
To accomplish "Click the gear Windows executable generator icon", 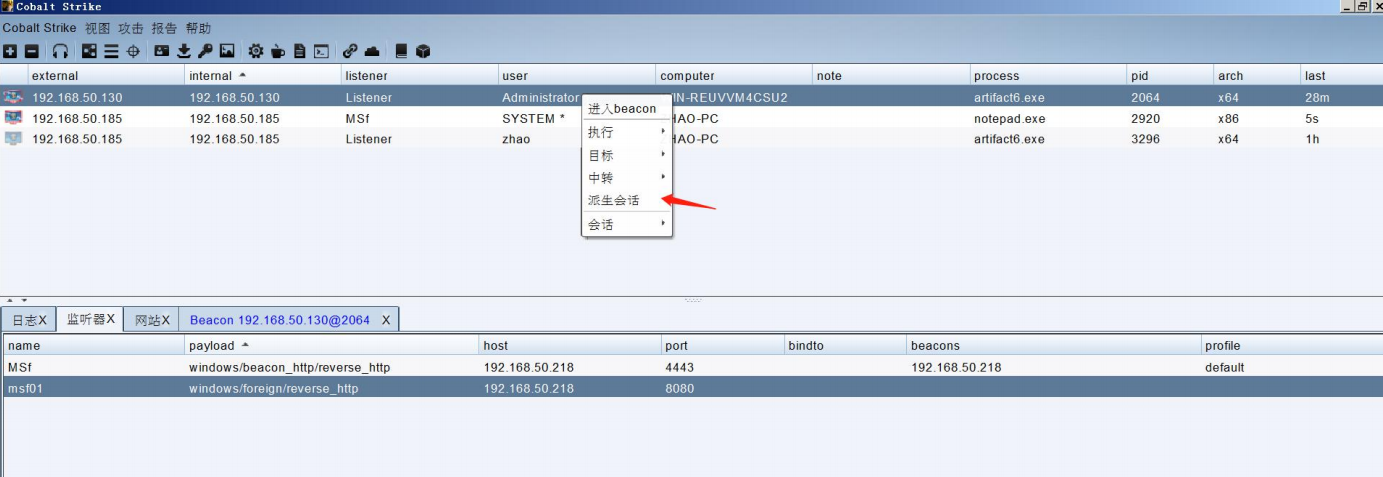I will [x=256, y=51].
